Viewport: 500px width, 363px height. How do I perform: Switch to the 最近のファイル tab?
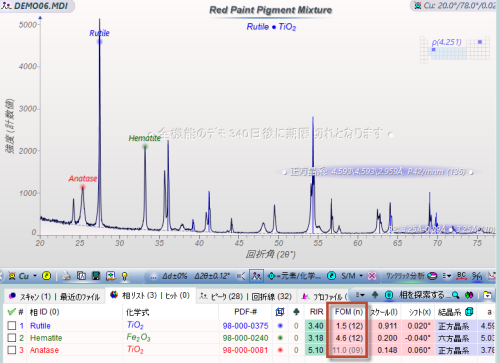[80, 297]
